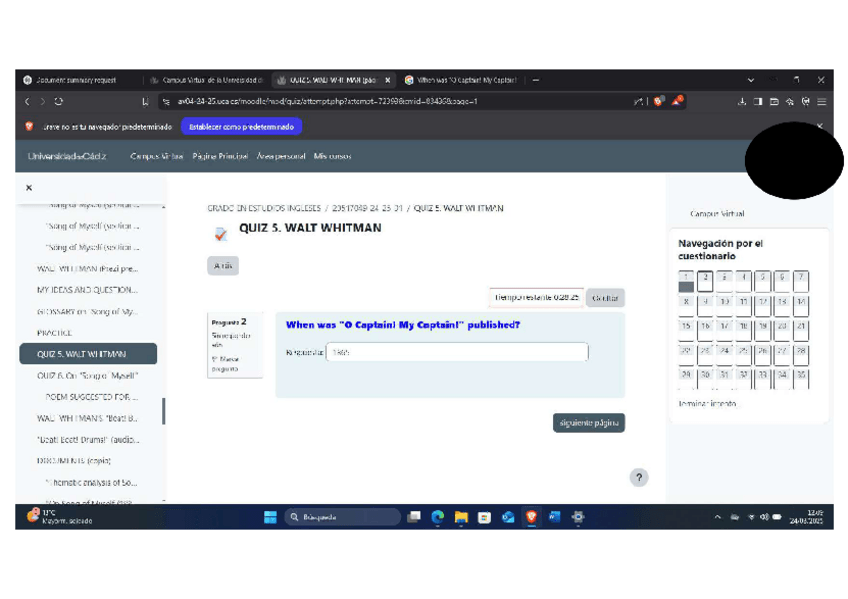This screenshot has height=599, width=848.
Task: Open the Windows Start button
Action: [270, 517]
